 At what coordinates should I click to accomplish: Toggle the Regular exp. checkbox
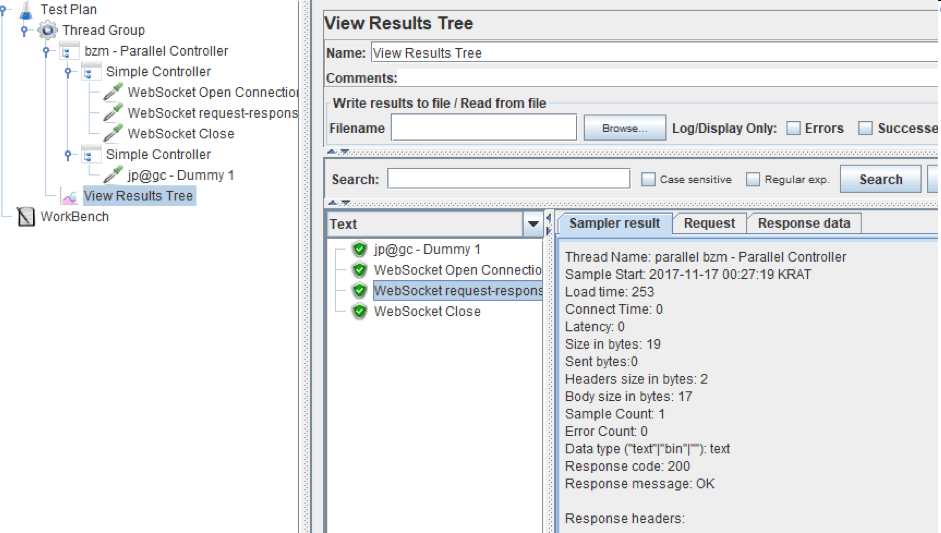click(x=753, y=179)
